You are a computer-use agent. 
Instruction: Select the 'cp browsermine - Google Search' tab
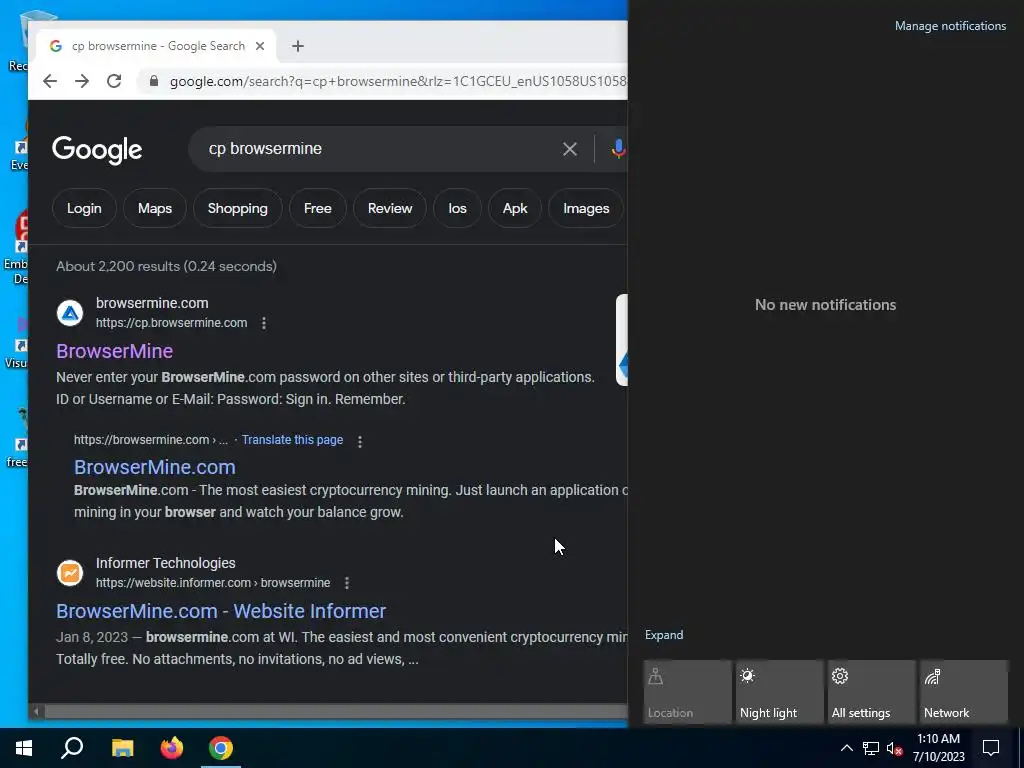[157, 46]
